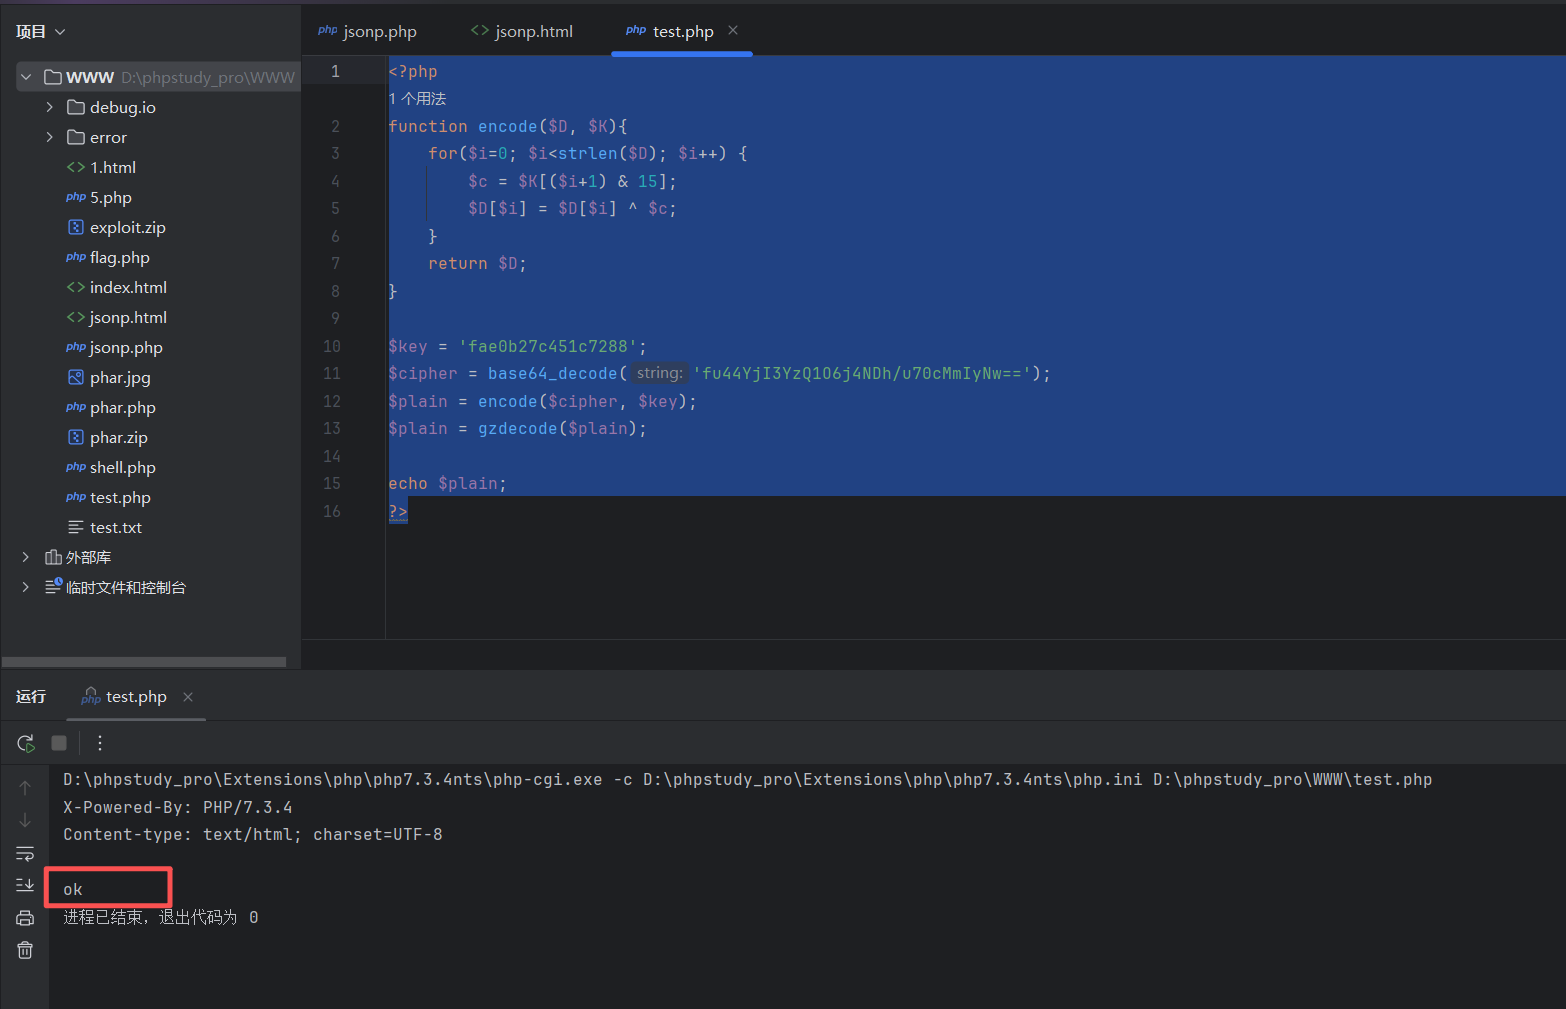Toggle soft-wrap in the console
The width and height of the screenshot is (1566, 1009).
click(25, 854)
